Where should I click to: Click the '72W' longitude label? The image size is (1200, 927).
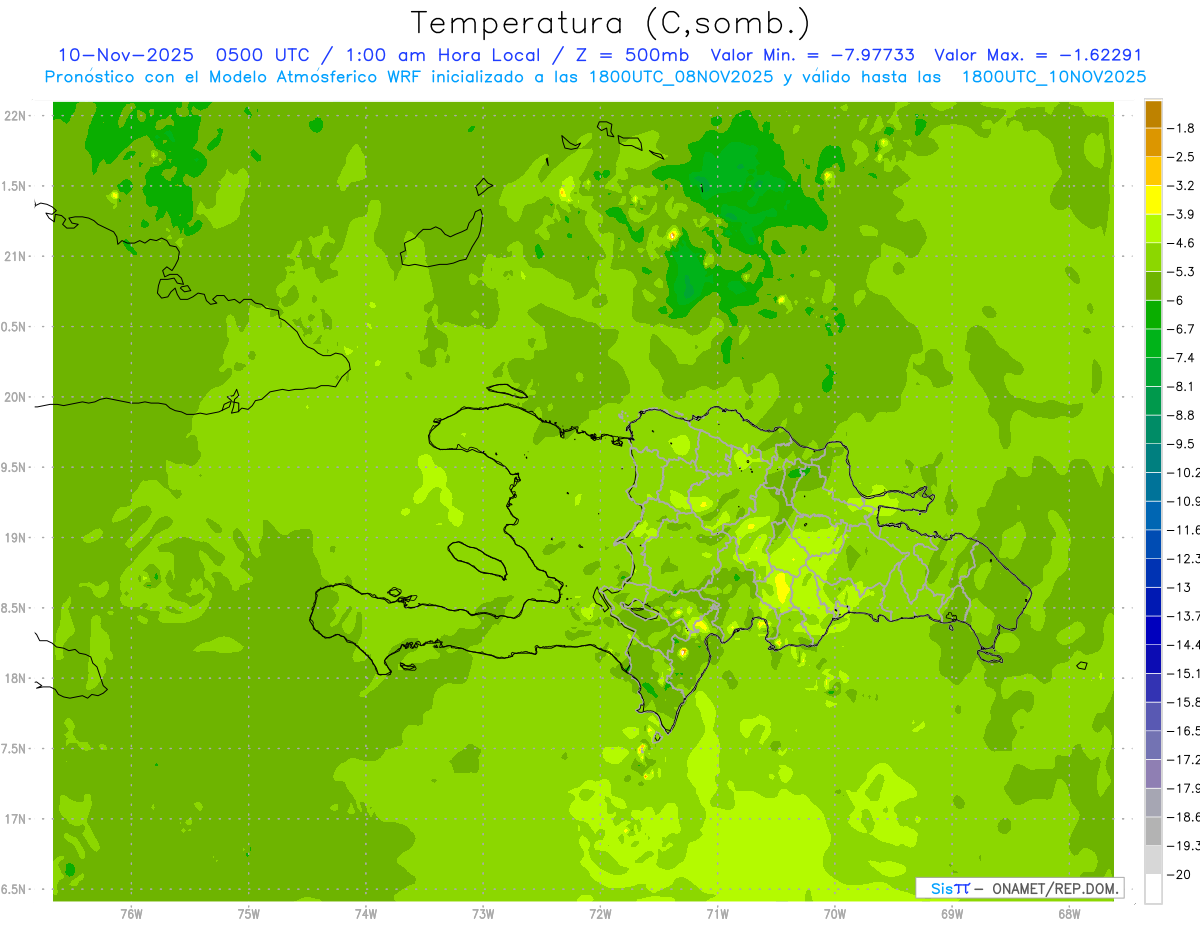pos(600,914)
